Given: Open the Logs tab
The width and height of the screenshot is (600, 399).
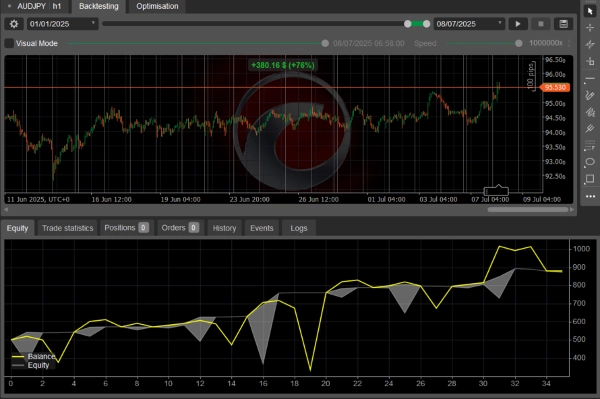Looking at the screenshot, I should point(299,228).
